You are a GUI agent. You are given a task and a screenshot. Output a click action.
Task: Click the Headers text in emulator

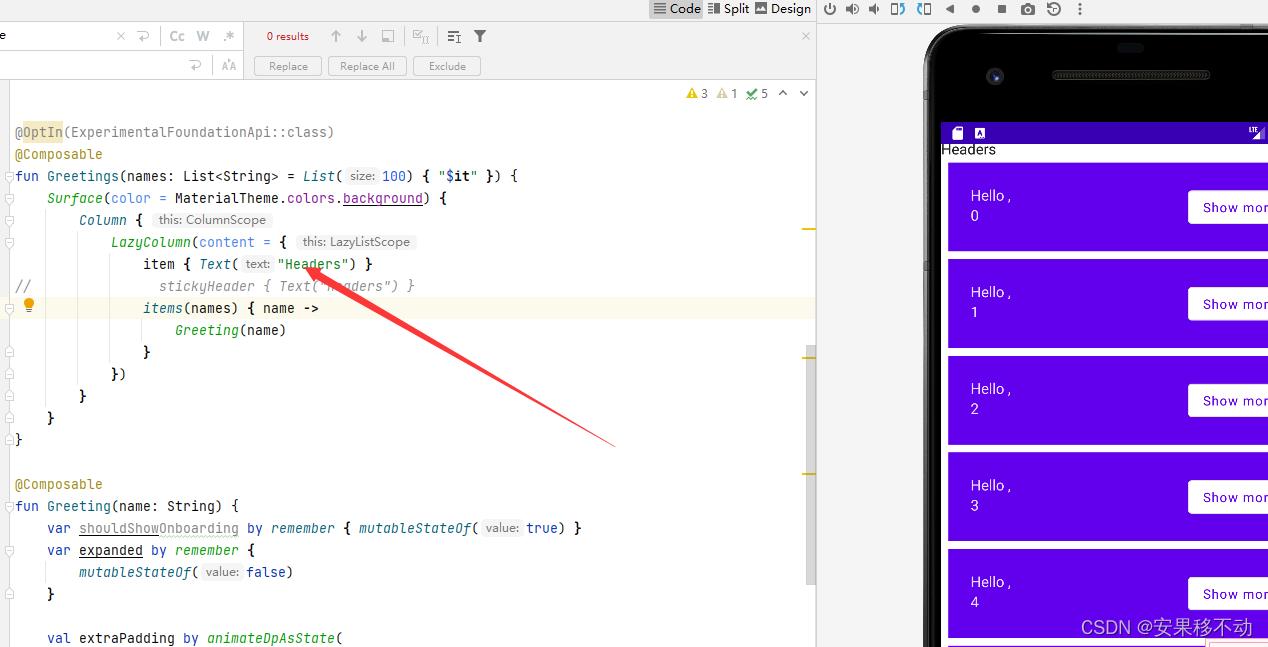click(x=969, y=150)
